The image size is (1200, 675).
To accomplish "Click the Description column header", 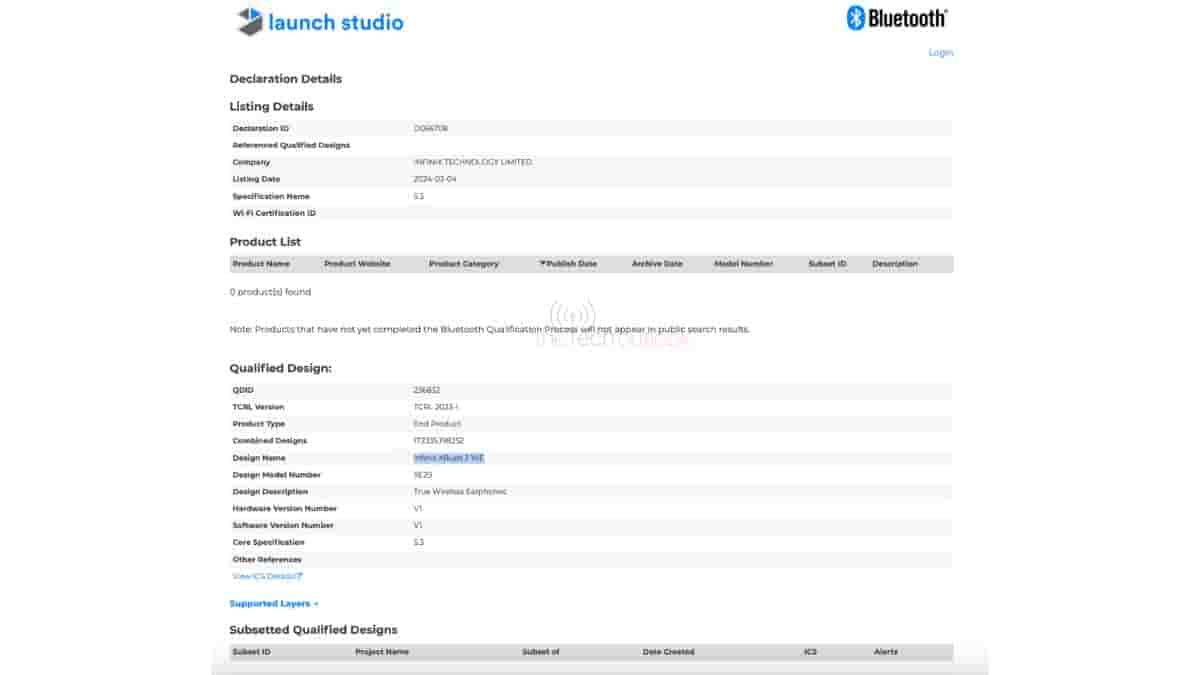I will point(894,264).
